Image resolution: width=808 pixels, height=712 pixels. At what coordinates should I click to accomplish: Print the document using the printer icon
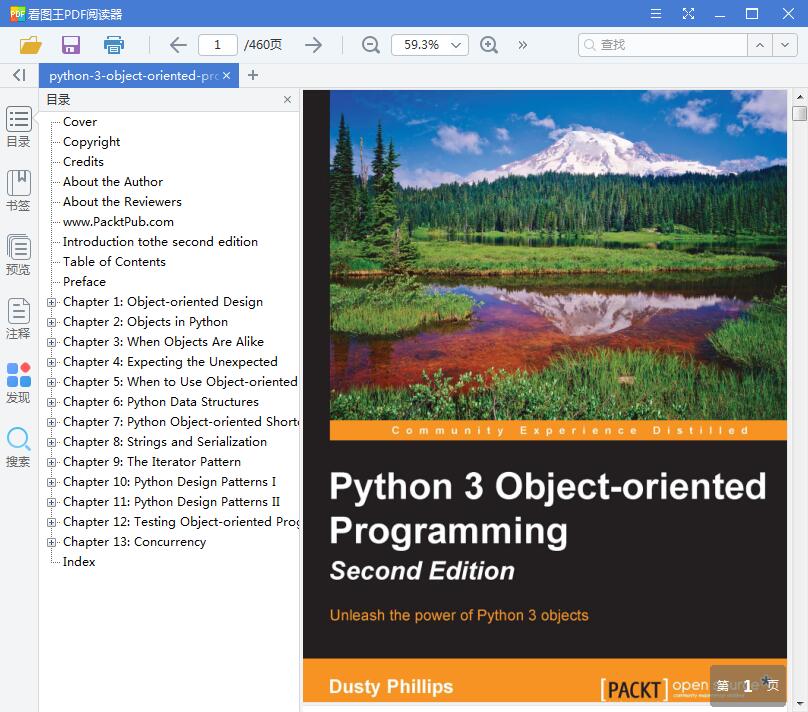113,45
